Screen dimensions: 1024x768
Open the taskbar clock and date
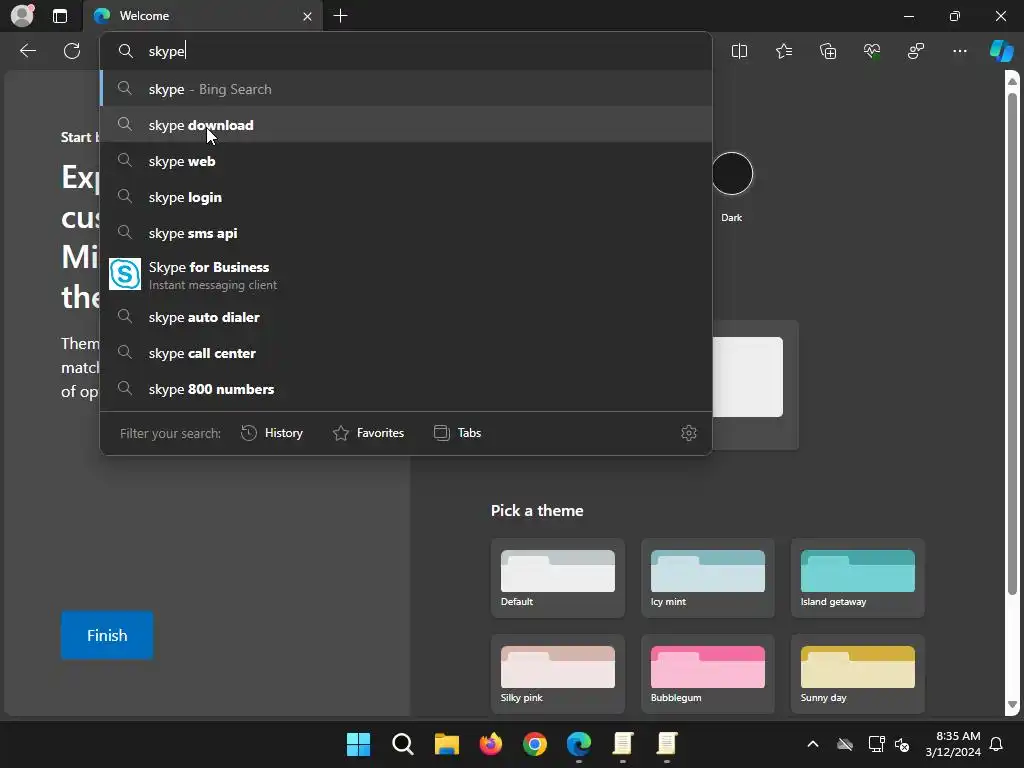pos(953,744)
